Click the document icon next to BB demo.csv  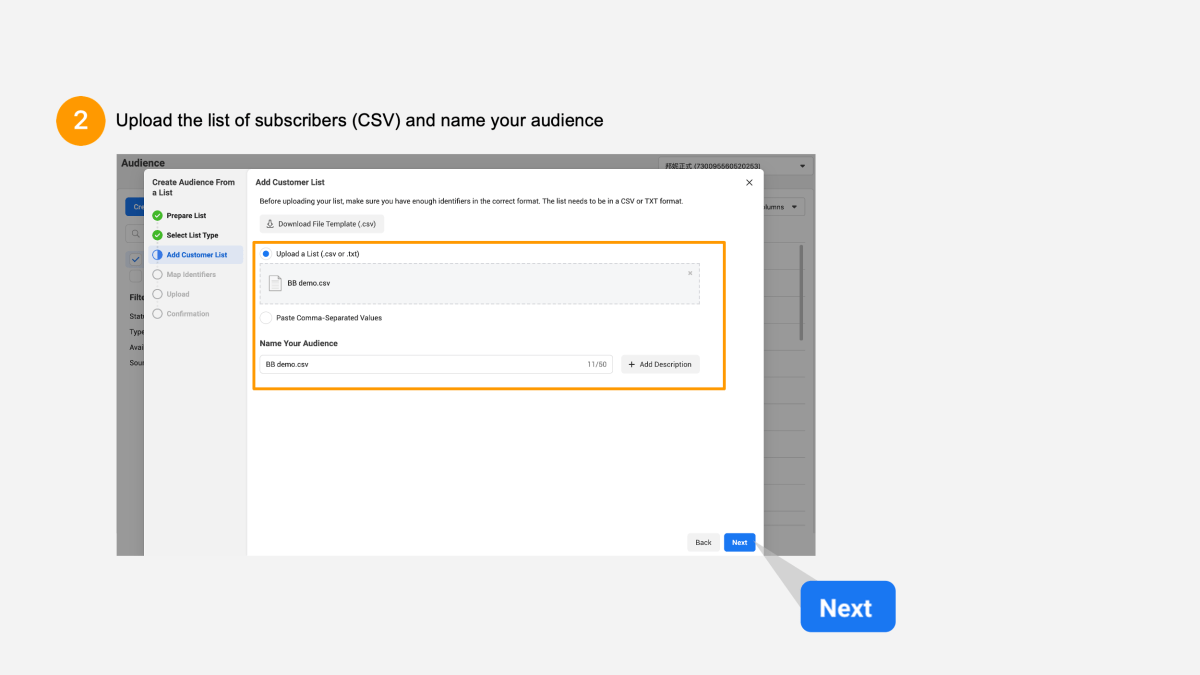275,282
